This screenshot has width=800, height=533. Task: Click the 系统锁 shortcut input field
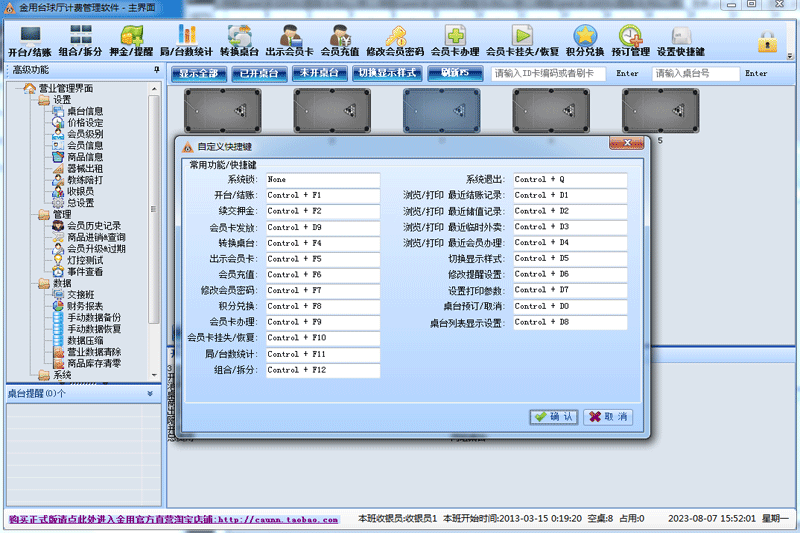(323, 180)
